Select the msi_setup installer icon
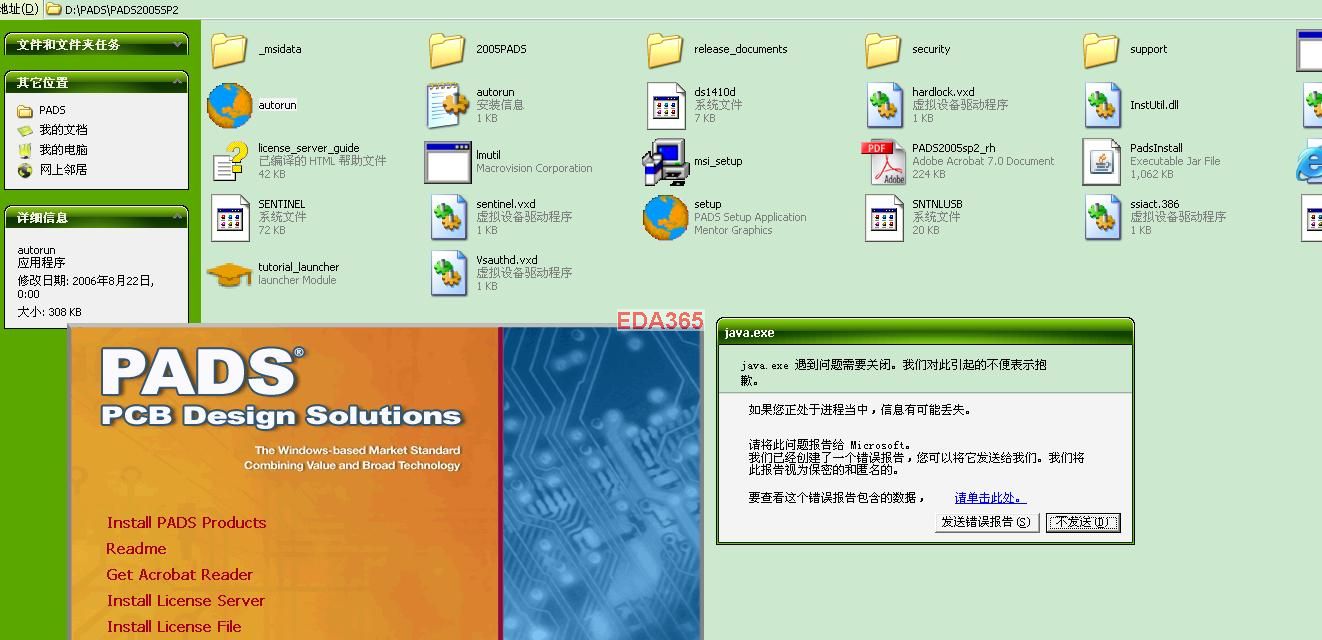This screenshot has height=640, width=1322. tap(666, 161)
